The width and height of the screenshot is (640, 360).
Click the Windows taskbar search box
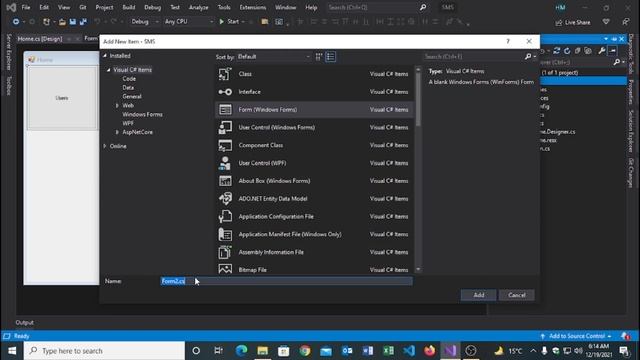(104, 351)
